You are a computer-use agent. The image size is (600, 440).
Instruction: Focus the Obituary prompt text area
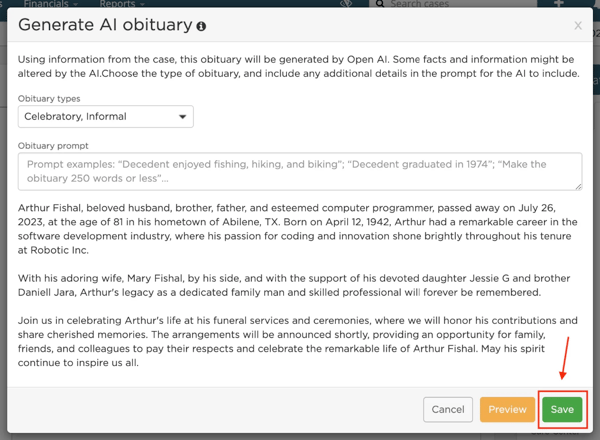coord(300,171)
